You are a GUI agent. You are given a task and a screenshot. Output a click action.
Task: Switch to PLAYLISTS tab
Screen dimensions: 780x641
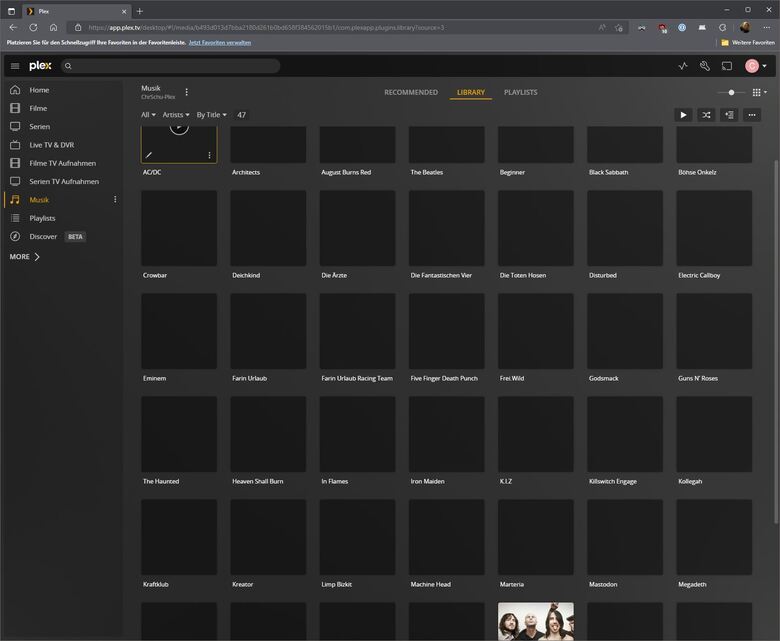point(520,92)
